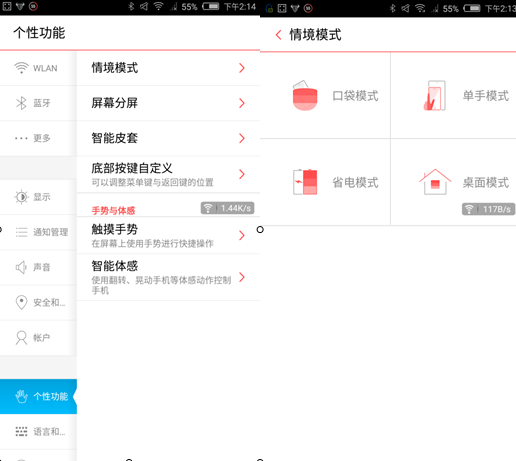Select the highlighted 个性功能 sidebar tab
Image resolution: width=516 pixels, height=461 pixels.
(x=38, y=396)
